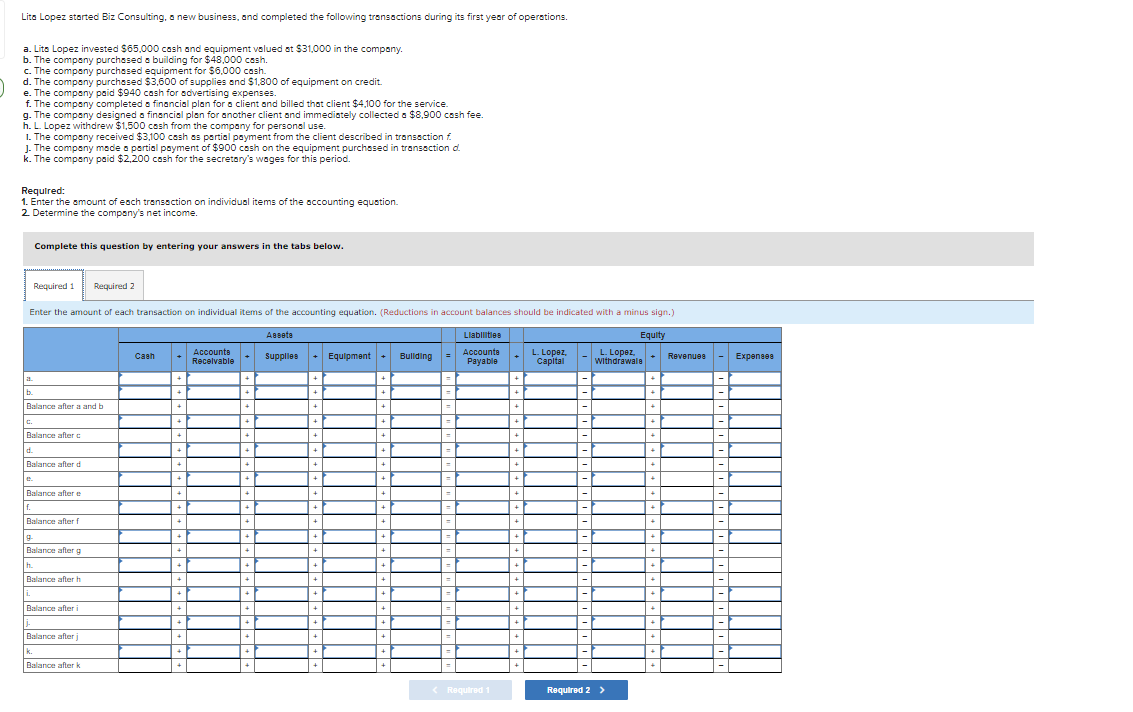Select the Cash field in row a.
This screenshot has height=712, width=1133.
click(145, 379)
